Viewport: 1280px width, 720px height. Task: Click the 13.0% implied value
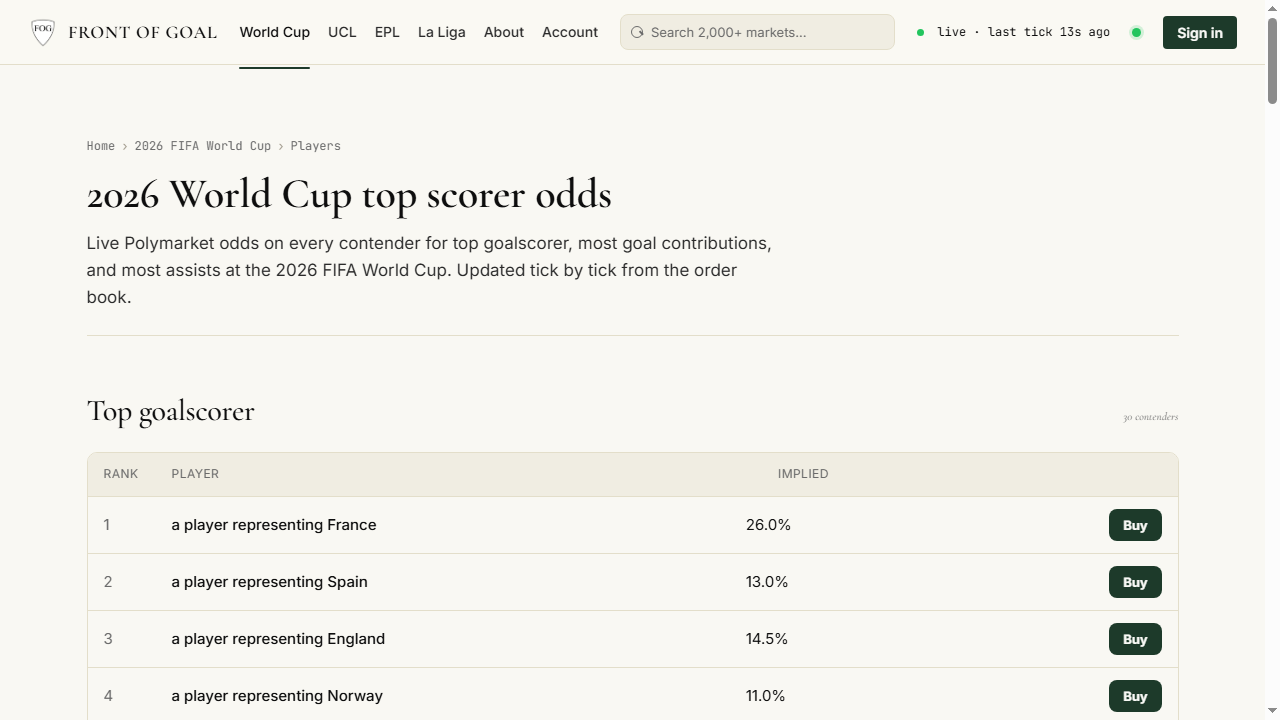[767, 582]
